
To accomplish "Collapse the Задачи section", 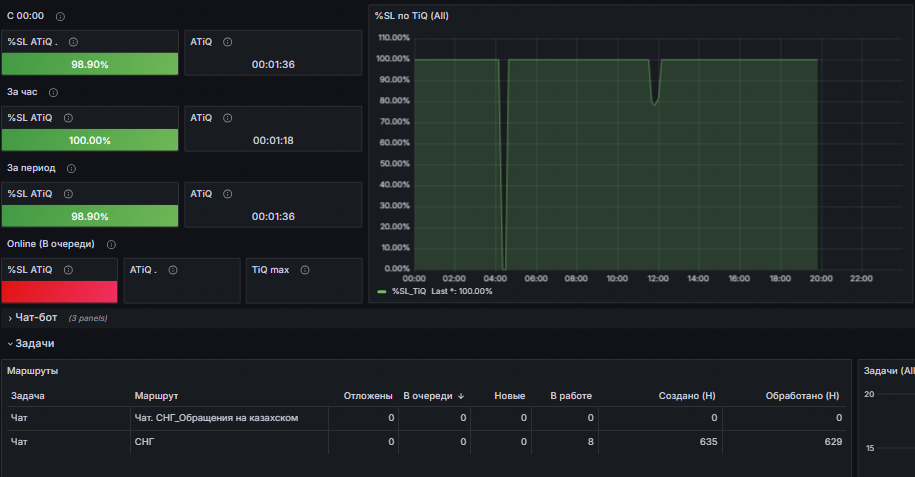I will click(31, 343).
